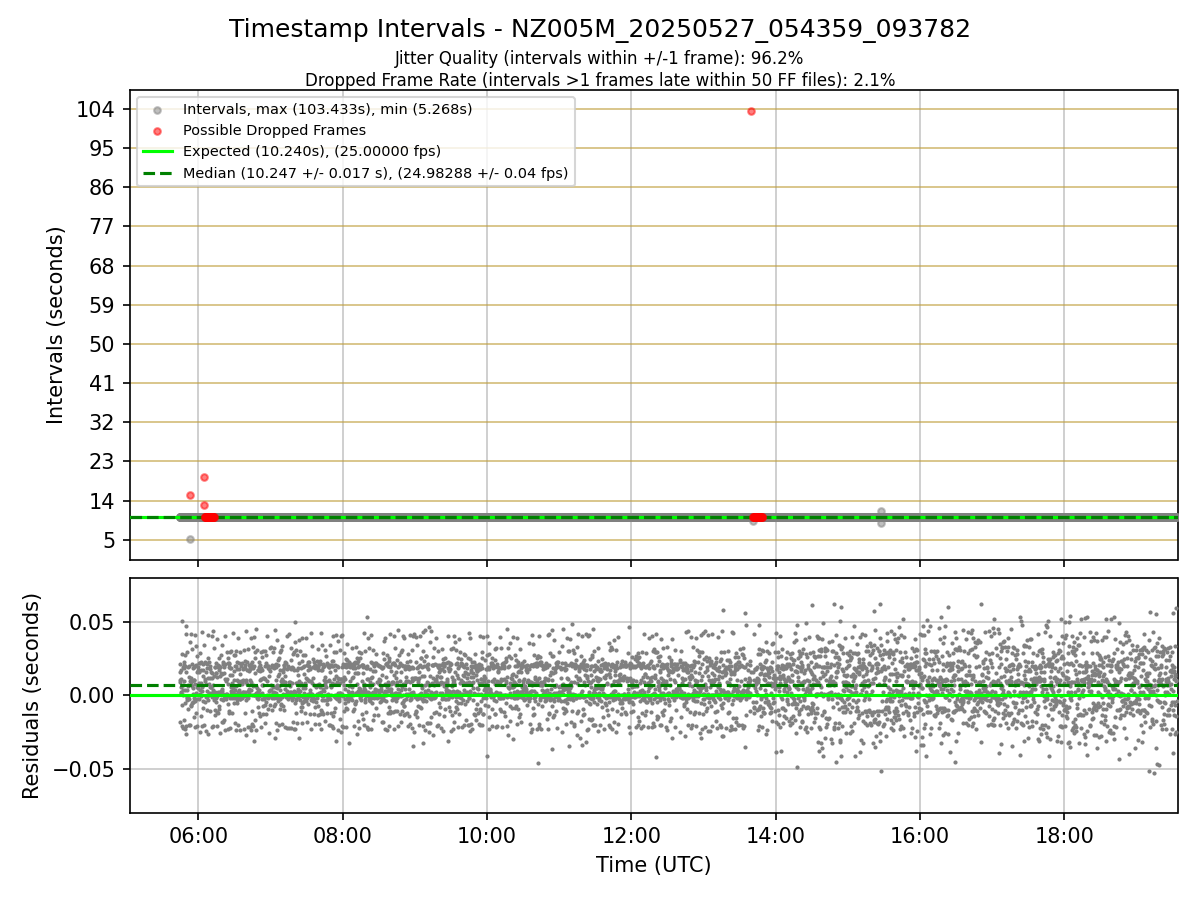Click the gray interval cluster near 15:30

tap(881, 517)
